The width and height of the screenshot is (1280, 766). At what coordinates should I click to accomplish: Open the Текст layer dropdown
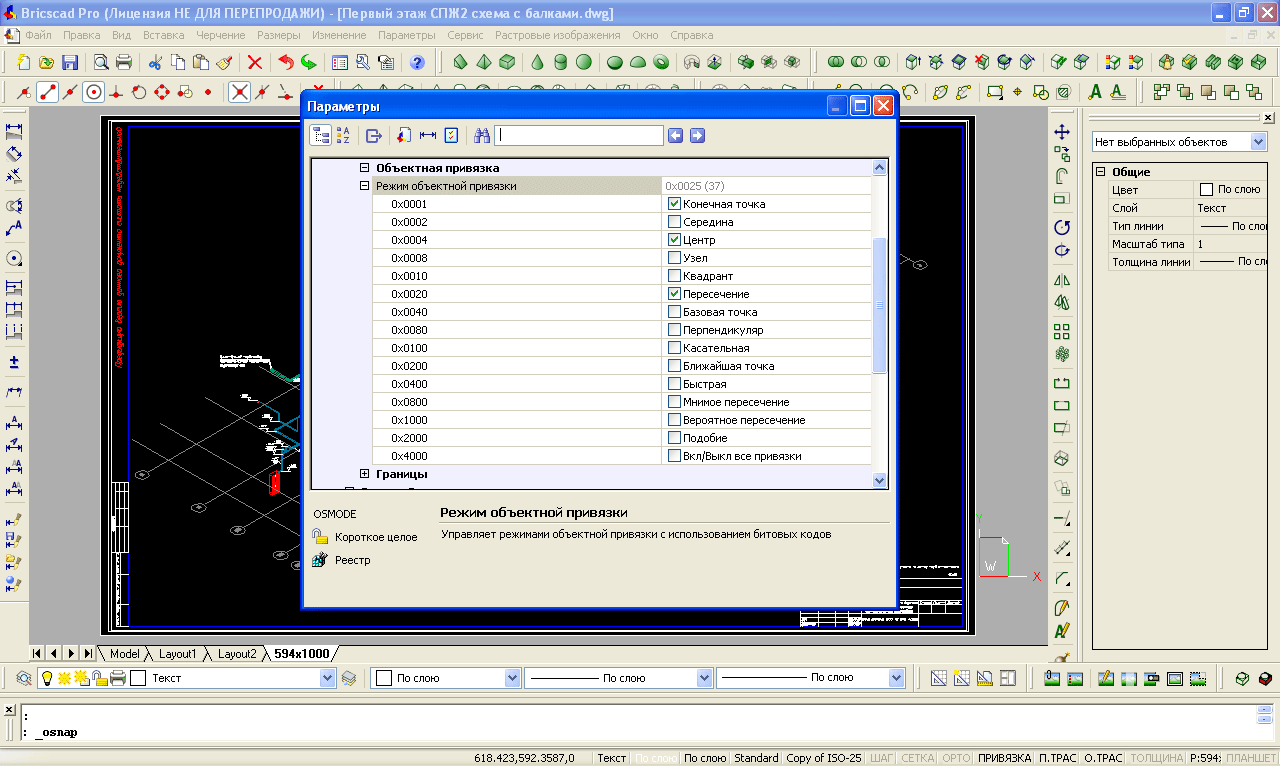point(327,678)
